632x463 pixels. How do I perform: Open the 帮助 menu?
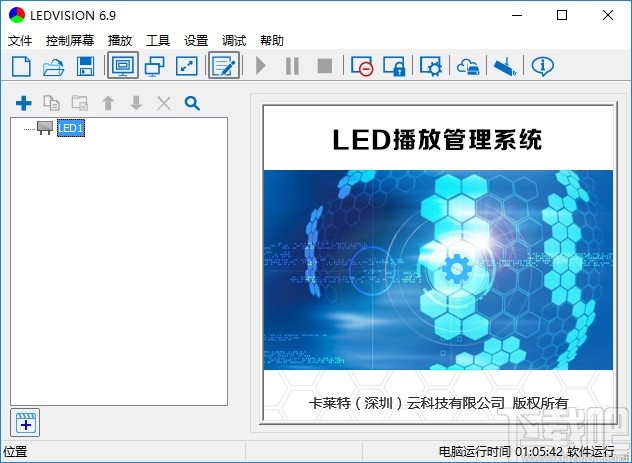[272, 40]
